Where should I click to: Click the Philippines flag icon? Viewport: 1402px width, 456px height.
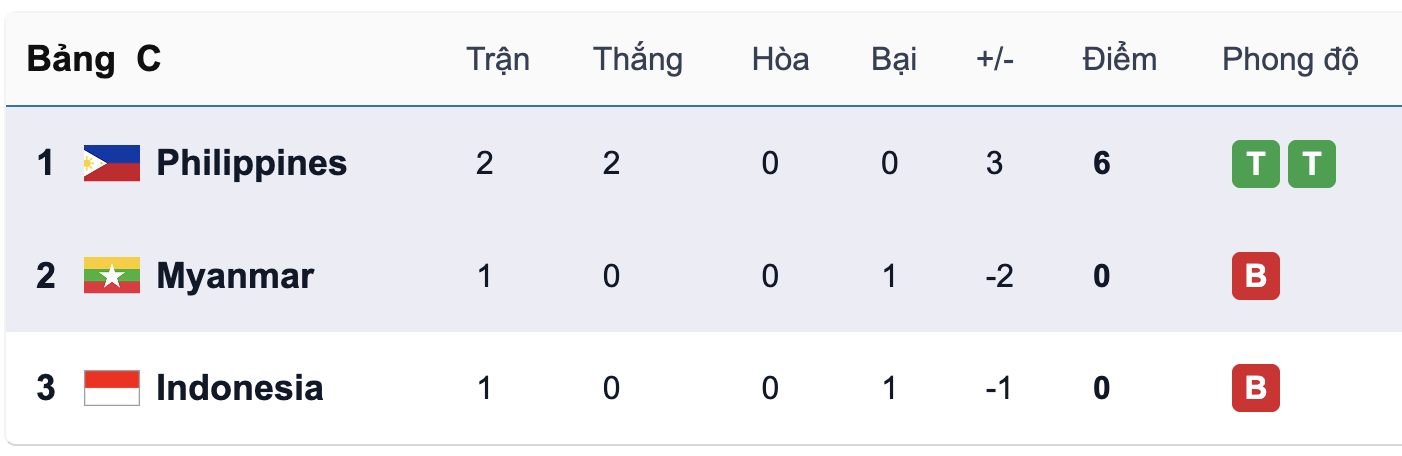[111, 163]
